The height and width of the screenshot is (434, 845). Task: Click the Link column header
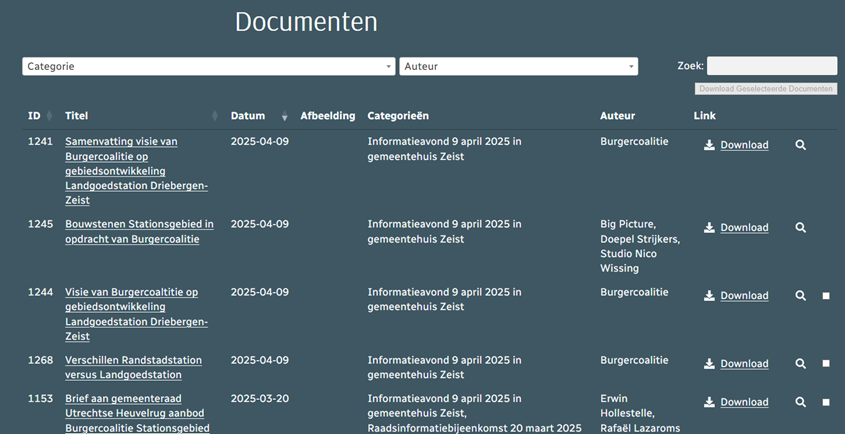[704, 116]
